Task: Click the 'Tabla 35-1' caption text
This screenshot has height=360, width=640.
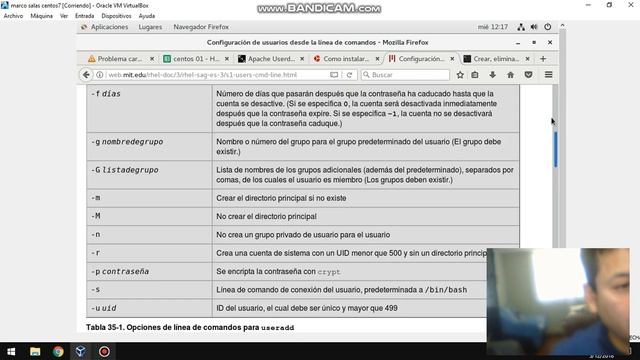Action: [190, 327]
